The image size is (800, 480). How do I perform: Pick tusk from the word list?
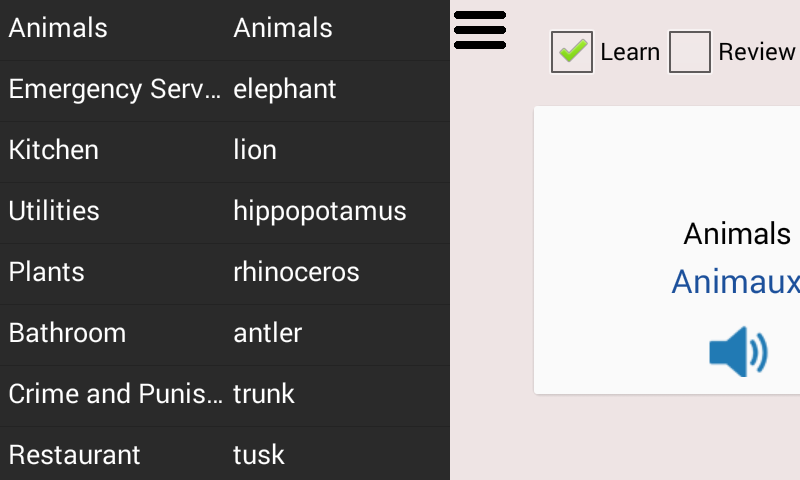tap(259, 455)
